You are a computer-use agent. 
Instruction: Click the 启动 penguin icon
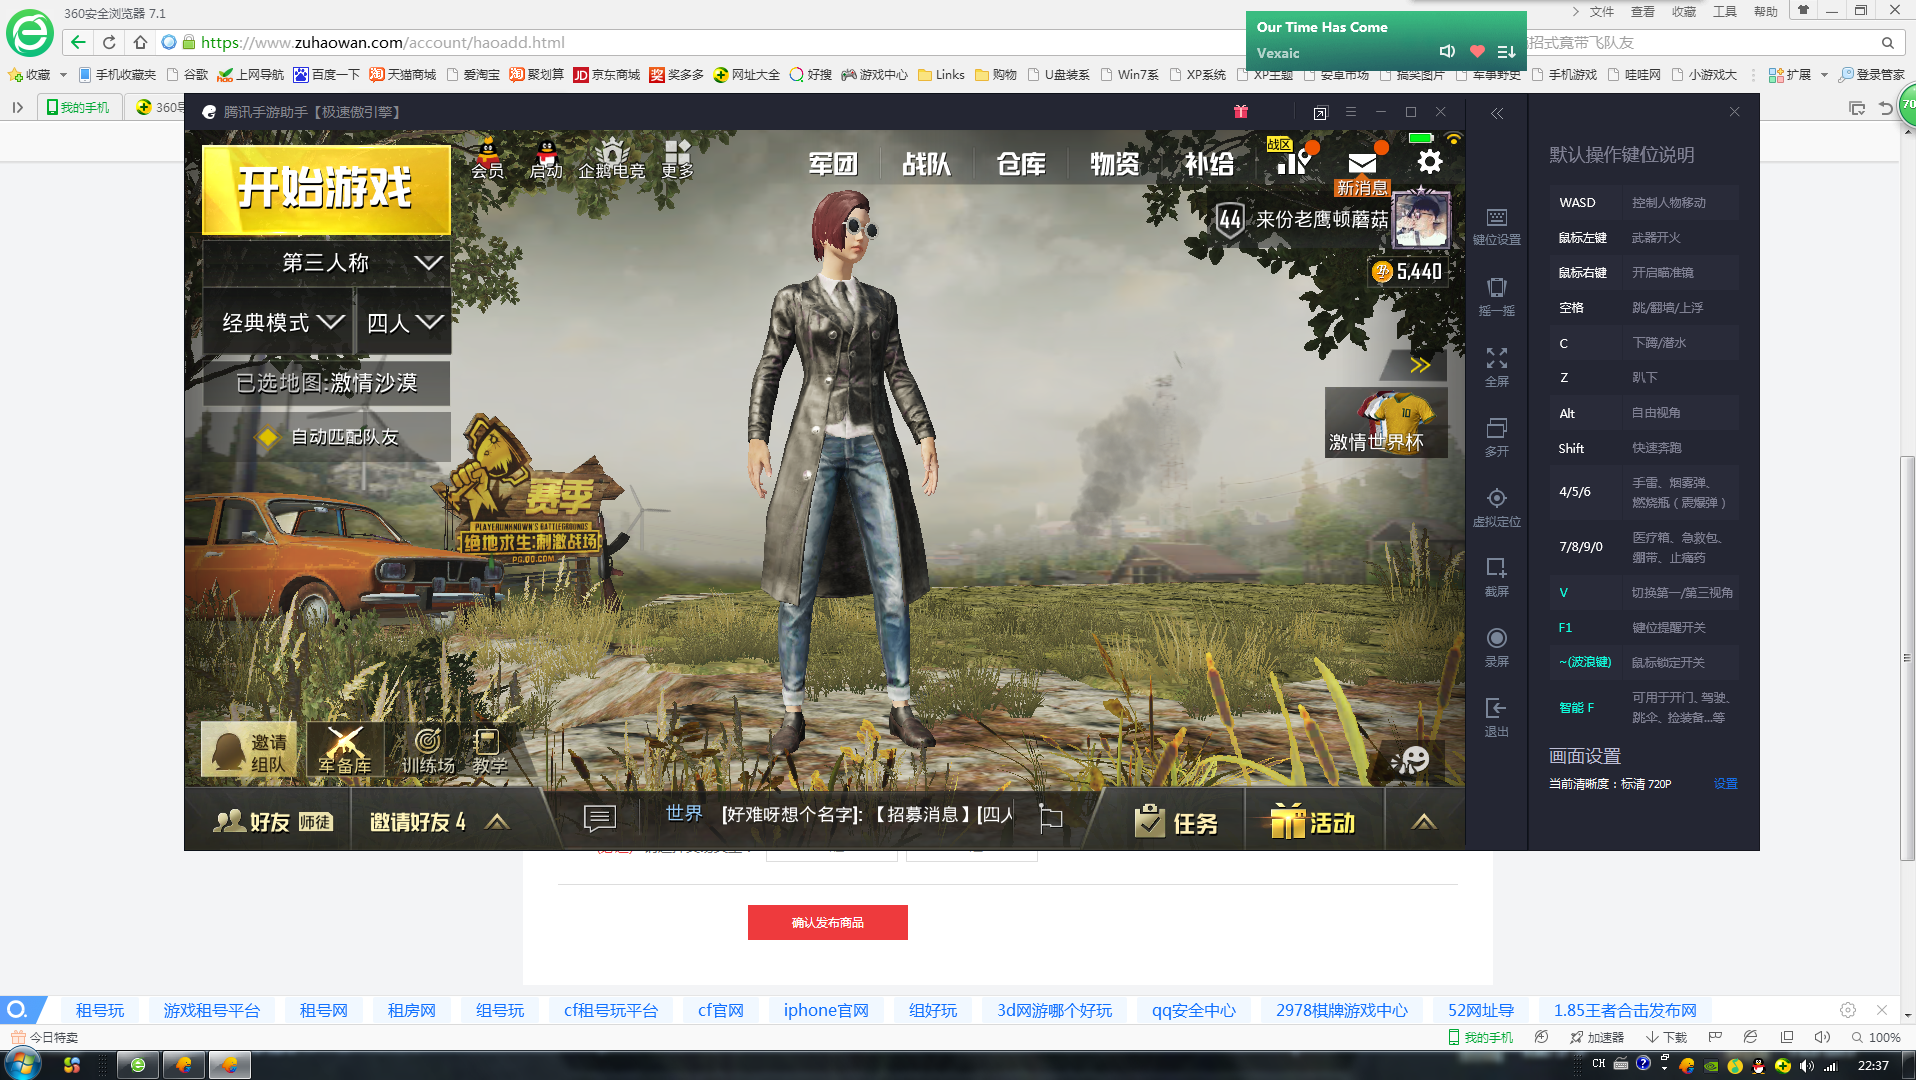point(546,159)
